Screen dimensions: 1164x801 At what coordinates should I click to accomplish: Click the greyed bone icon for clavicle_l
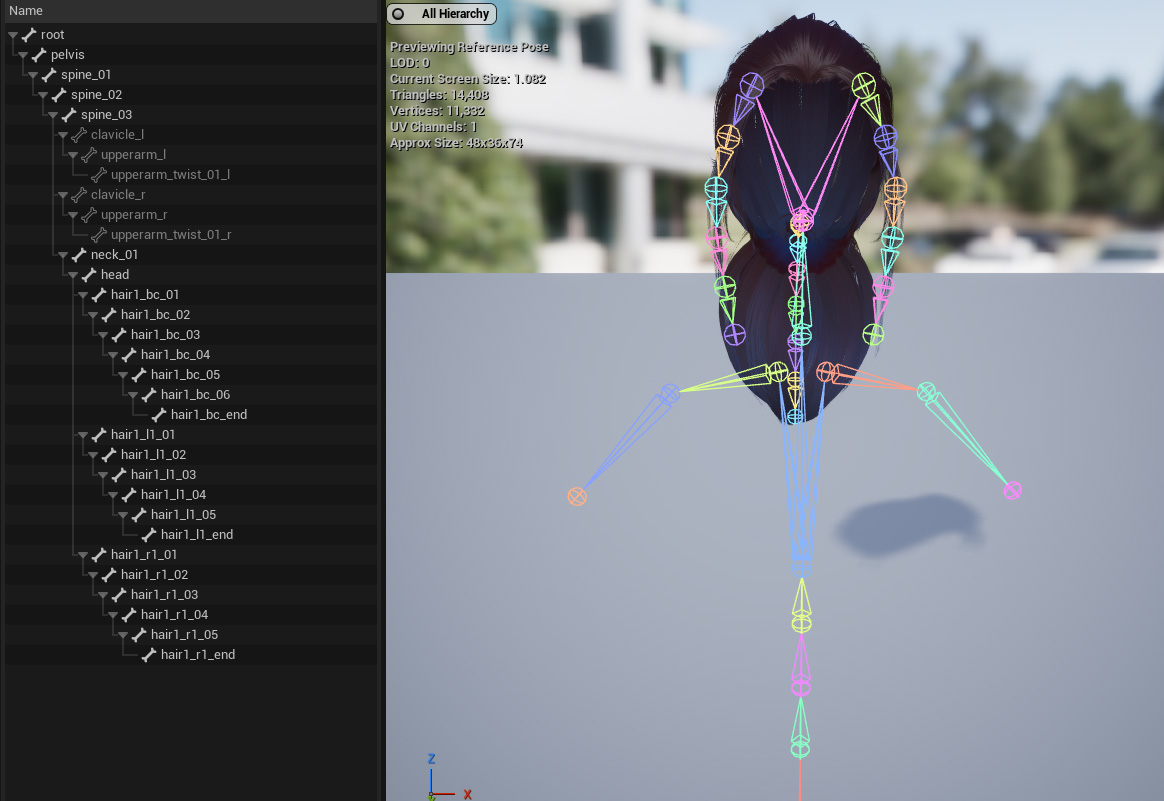pyautogui.click(x=79, y=134)
